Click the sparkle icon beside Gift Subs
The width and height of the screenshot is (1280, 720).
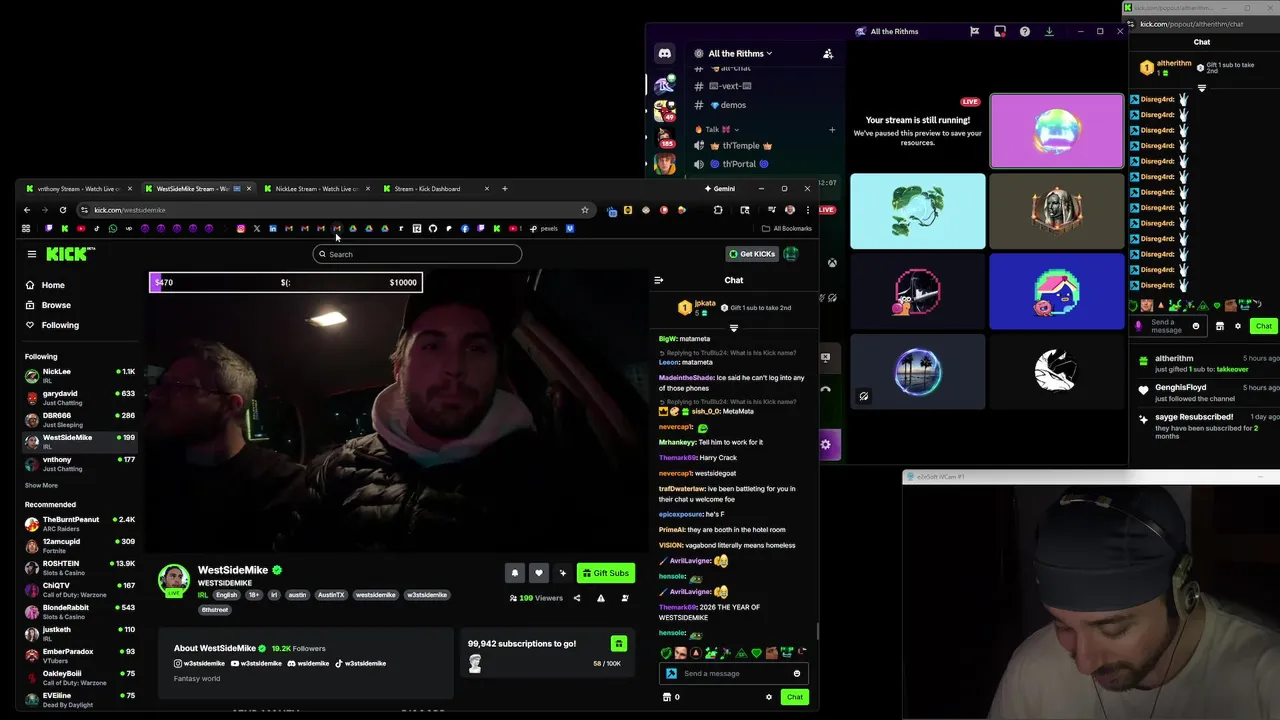click(x=563, y=573)
